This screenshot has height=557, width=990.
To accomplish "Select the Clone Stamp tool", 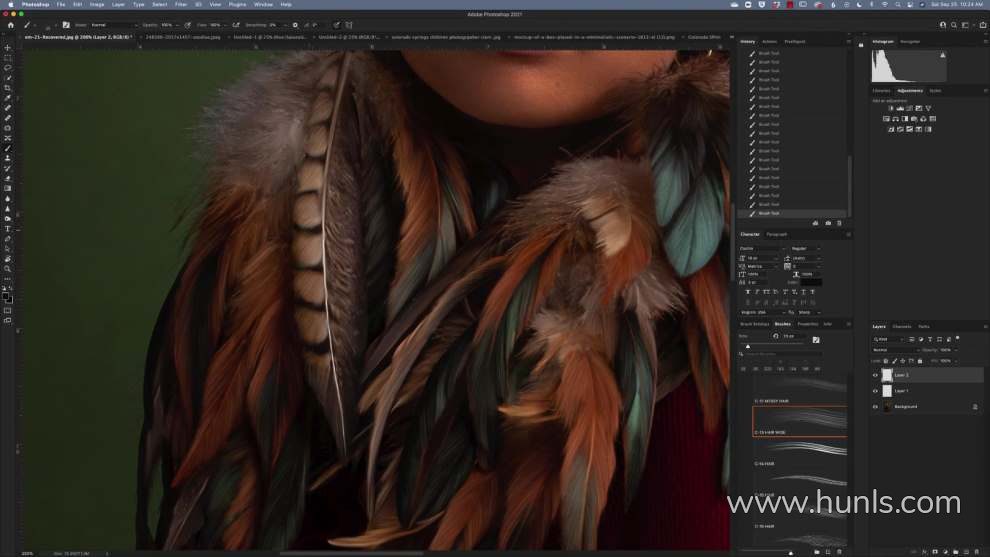I will point(8,158).
